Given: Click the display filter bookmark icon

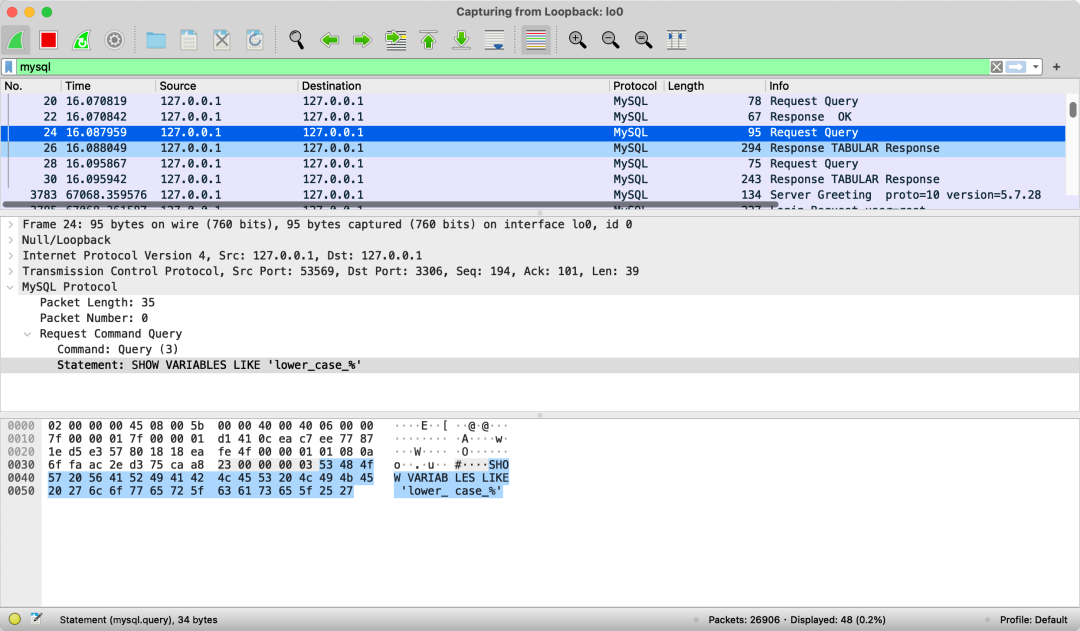Looking at the screenshot, I should [x=9, y=67].
